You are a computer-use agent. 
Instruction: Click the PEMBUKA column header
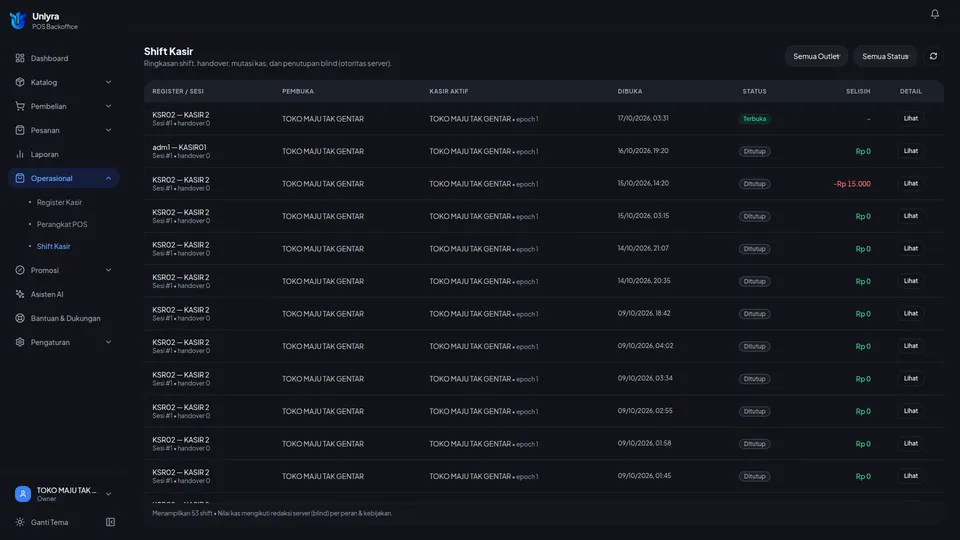[x=298, y=91]
